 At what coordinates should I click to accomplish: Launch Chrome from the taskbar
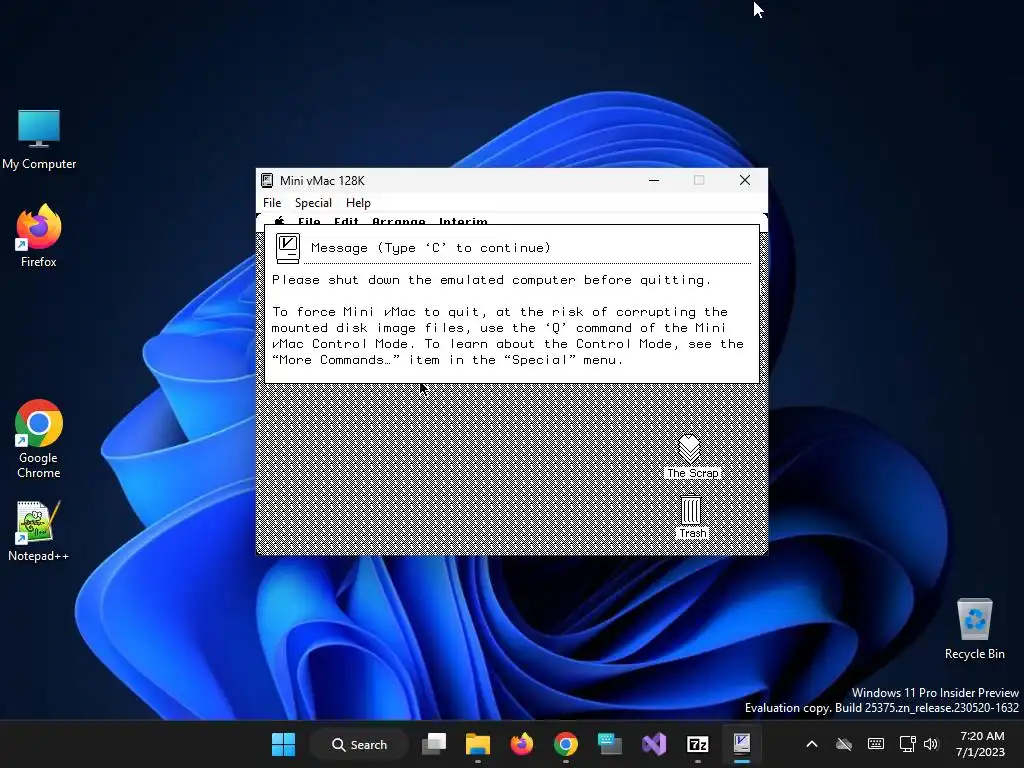(566, 744)
